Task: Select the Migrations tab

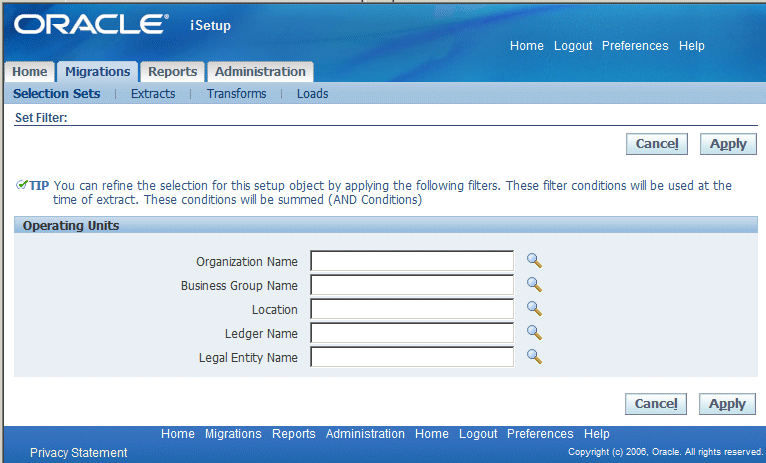Action: (98, 72)
